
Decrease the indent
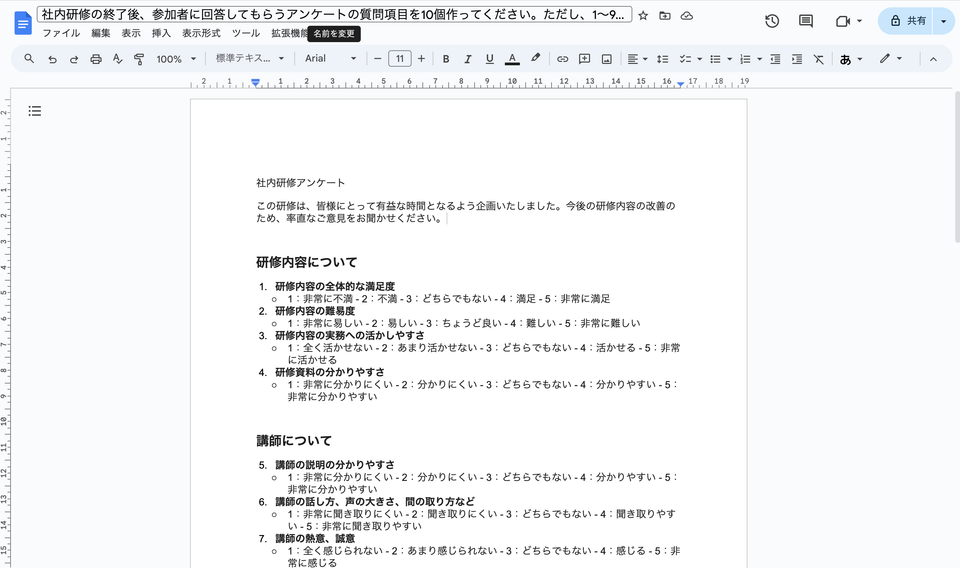(x=775, y=59)
